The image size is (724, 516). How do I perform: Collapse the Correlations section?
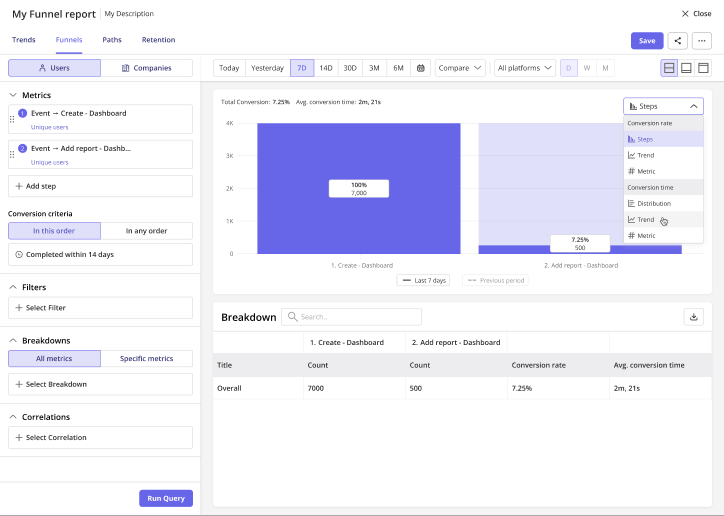pyautogui.click(x=13, y=417)
